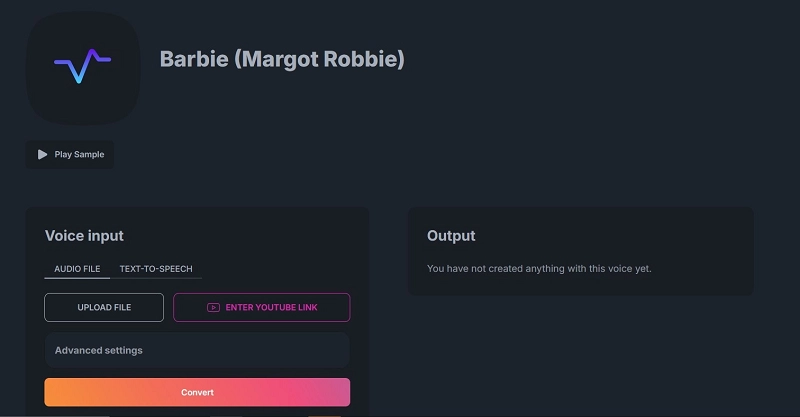The image size is (800, 417).
Task: Select the Output panel heading
Action: point(451,236)
